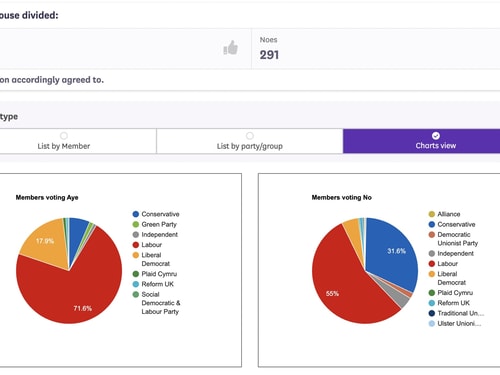
Task: Click Plaid Cymru legend marker in Aye chart
Action: 136,274
